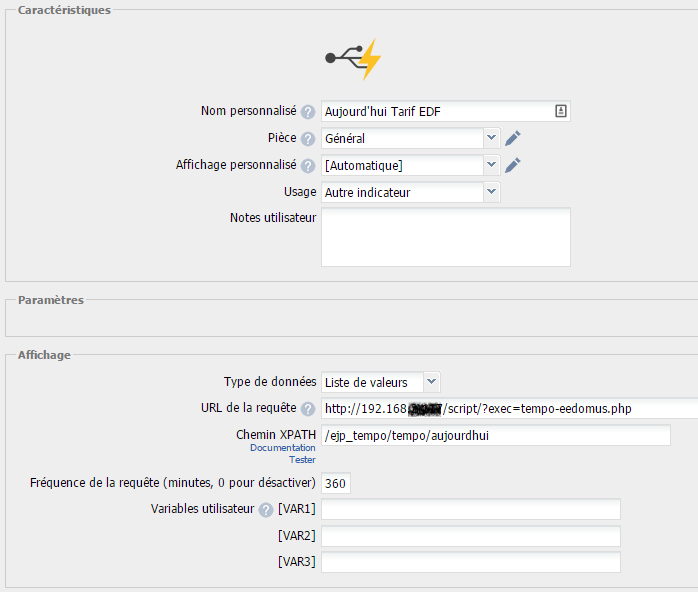Expand the Type de données dropdown

point(380,381)
